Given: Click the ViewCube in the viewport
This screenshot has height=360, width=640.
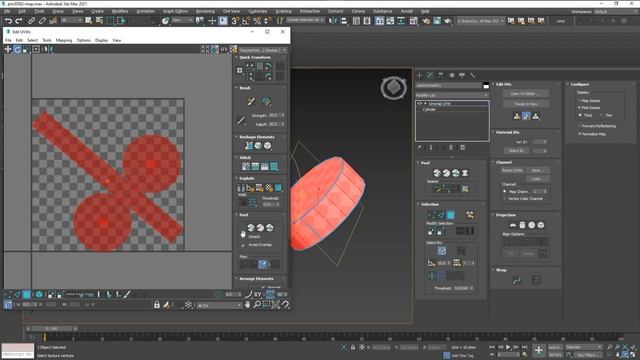Looking at the screenshot, I should (x=393, y=87).
